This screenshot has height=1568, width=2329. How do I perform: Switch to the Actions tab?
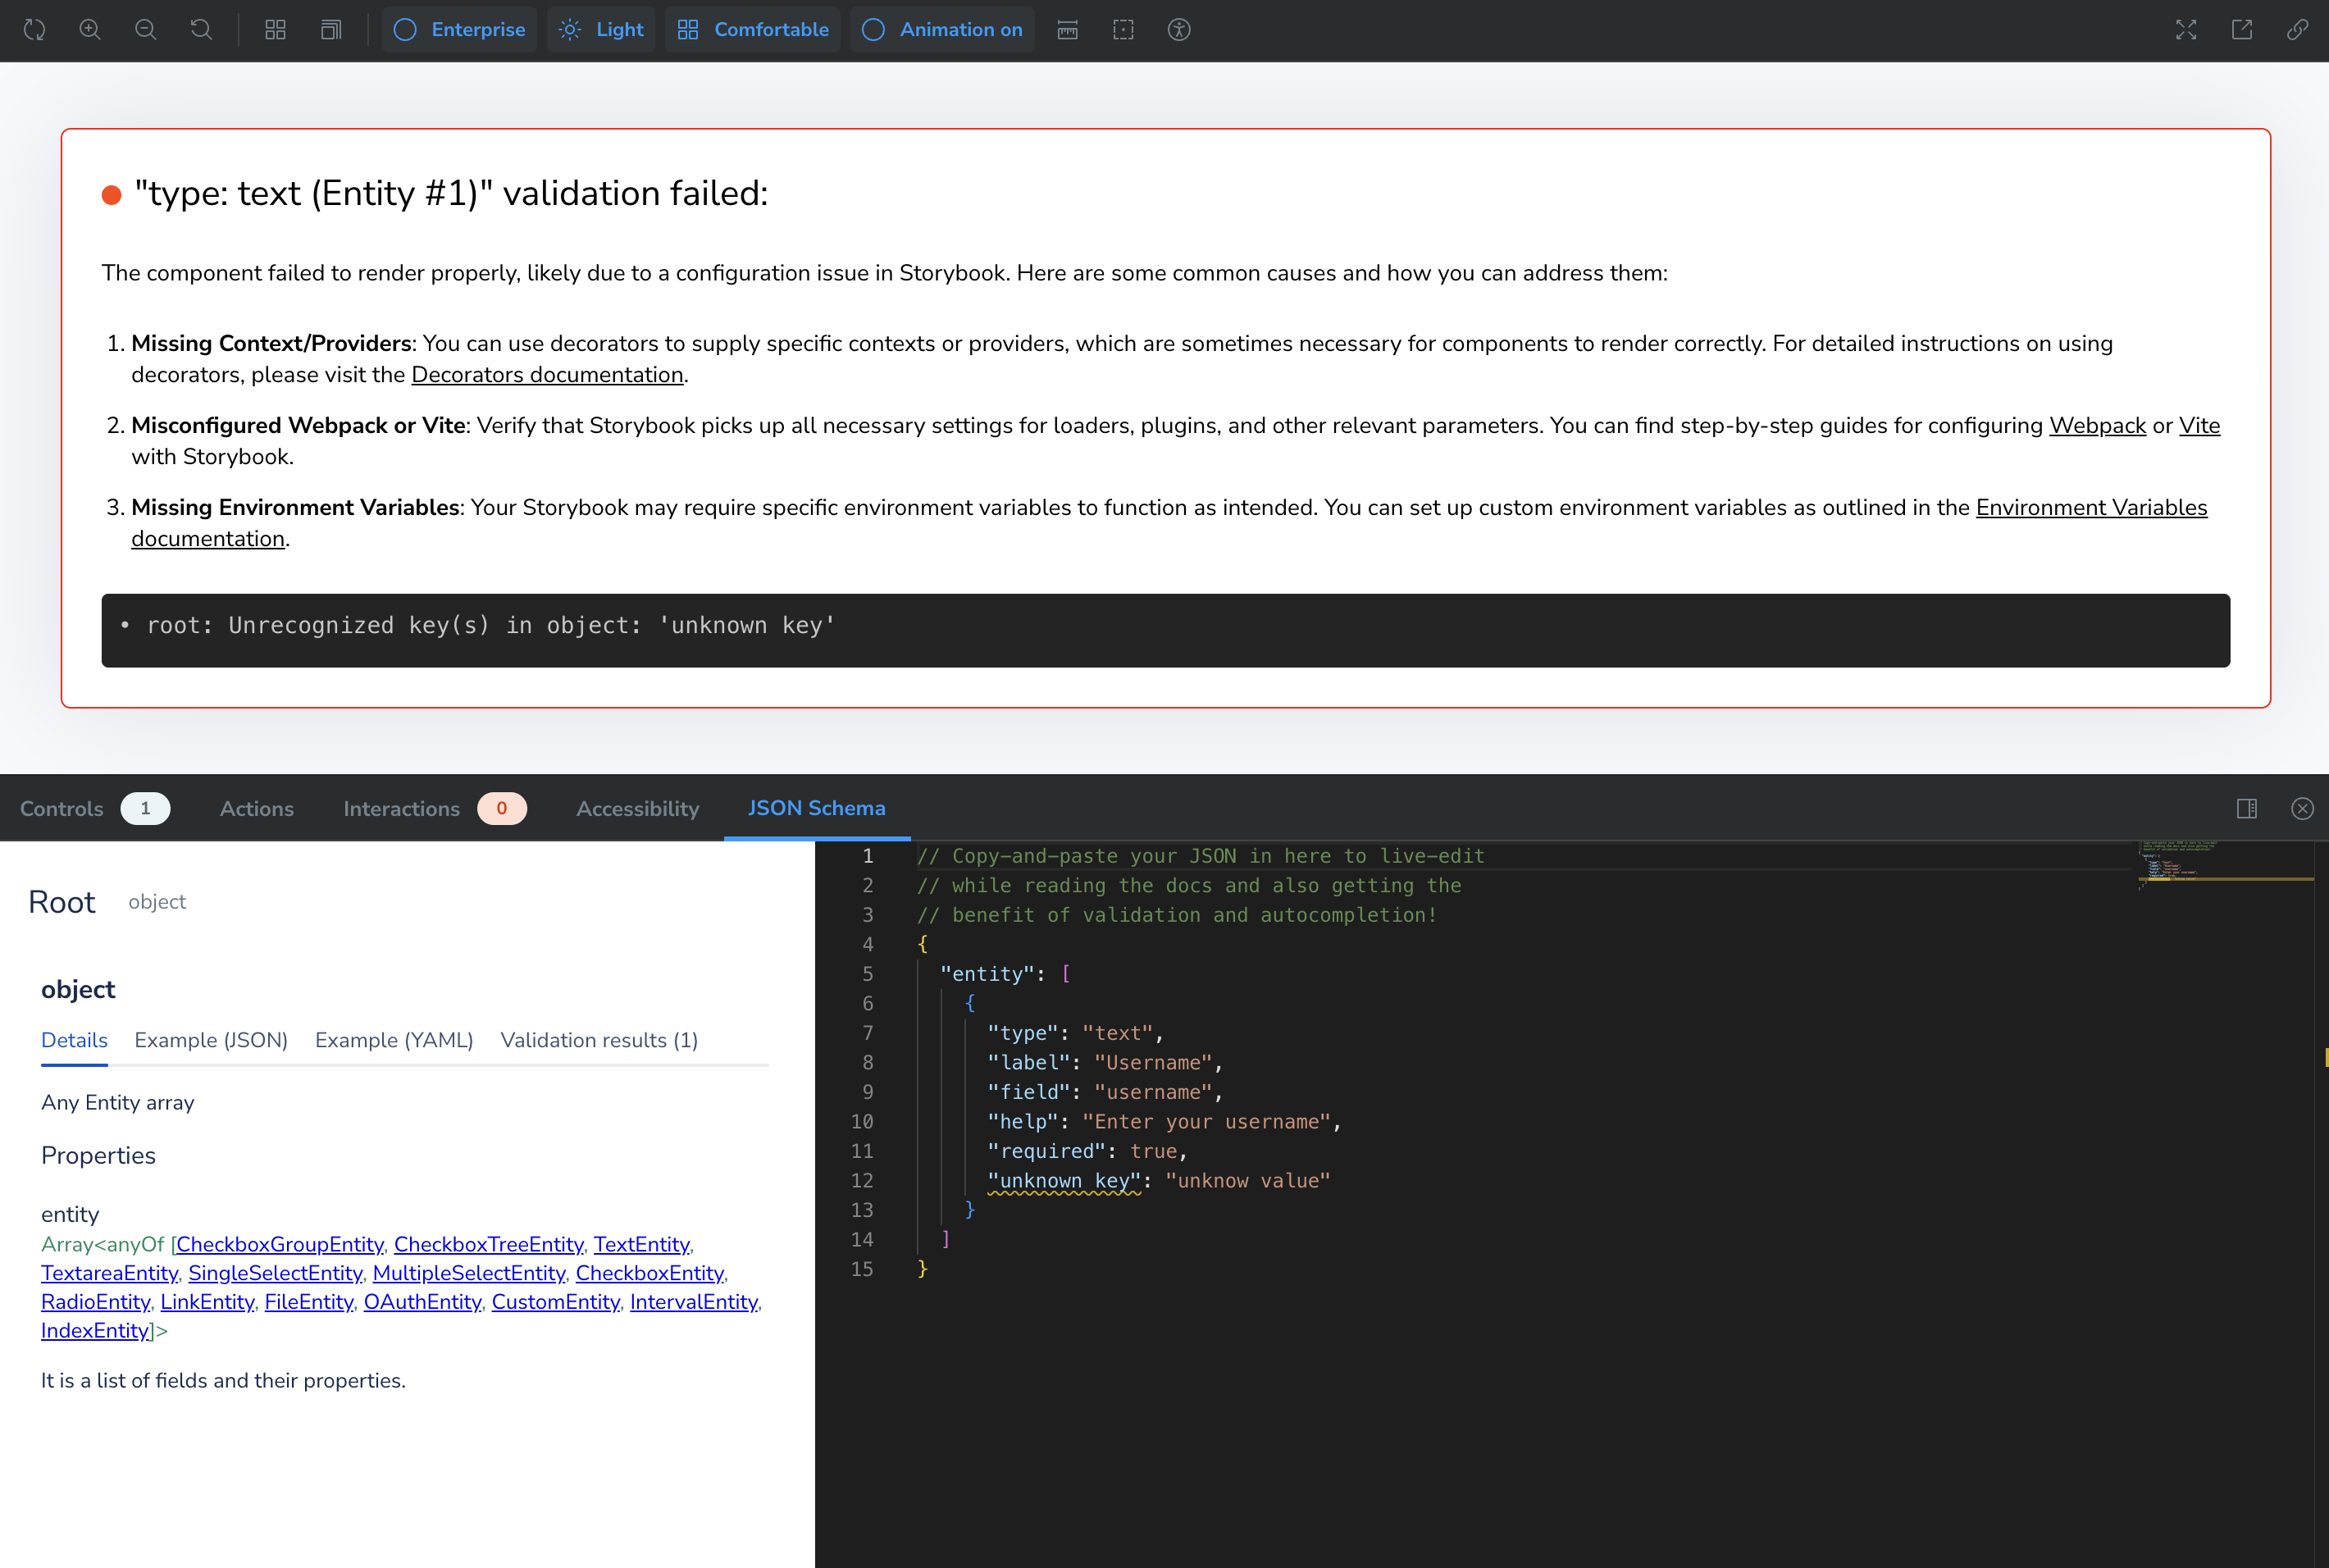tap(257, 808)
